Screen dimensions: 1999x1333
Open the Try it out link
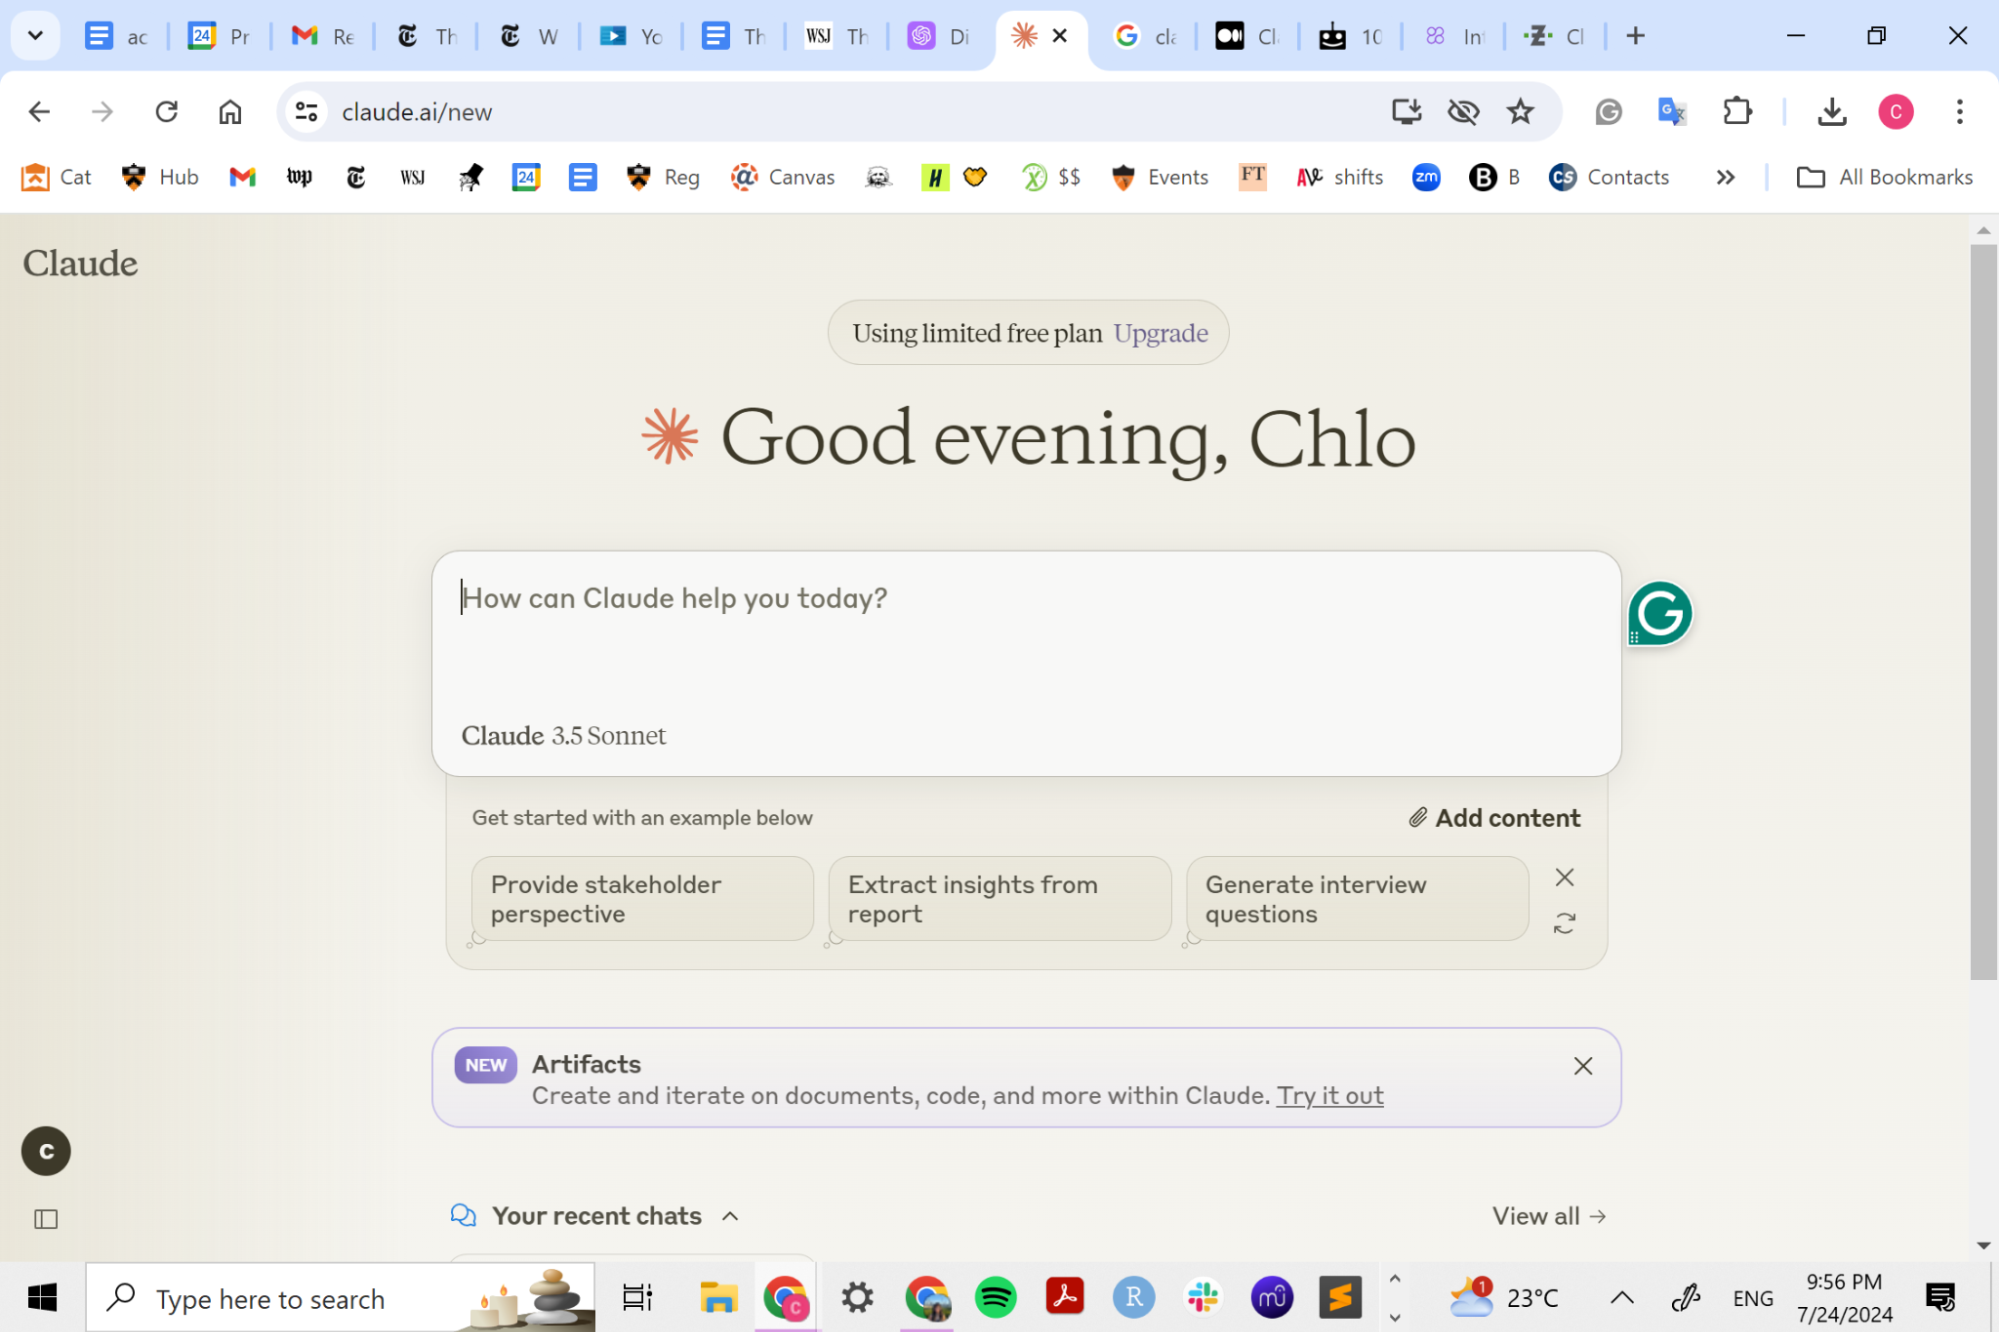tap(1329, 1095)
